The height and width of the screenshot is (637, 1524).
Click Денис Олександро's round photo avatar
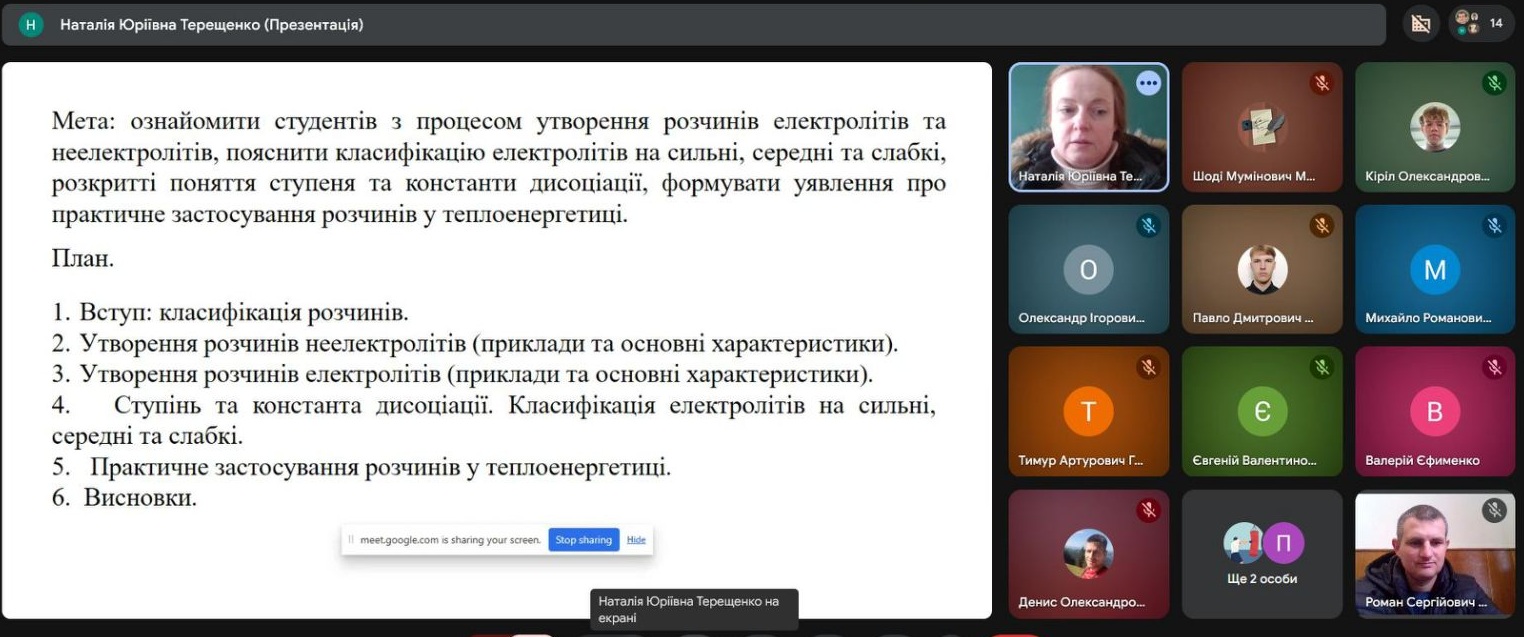[1088, 554]
